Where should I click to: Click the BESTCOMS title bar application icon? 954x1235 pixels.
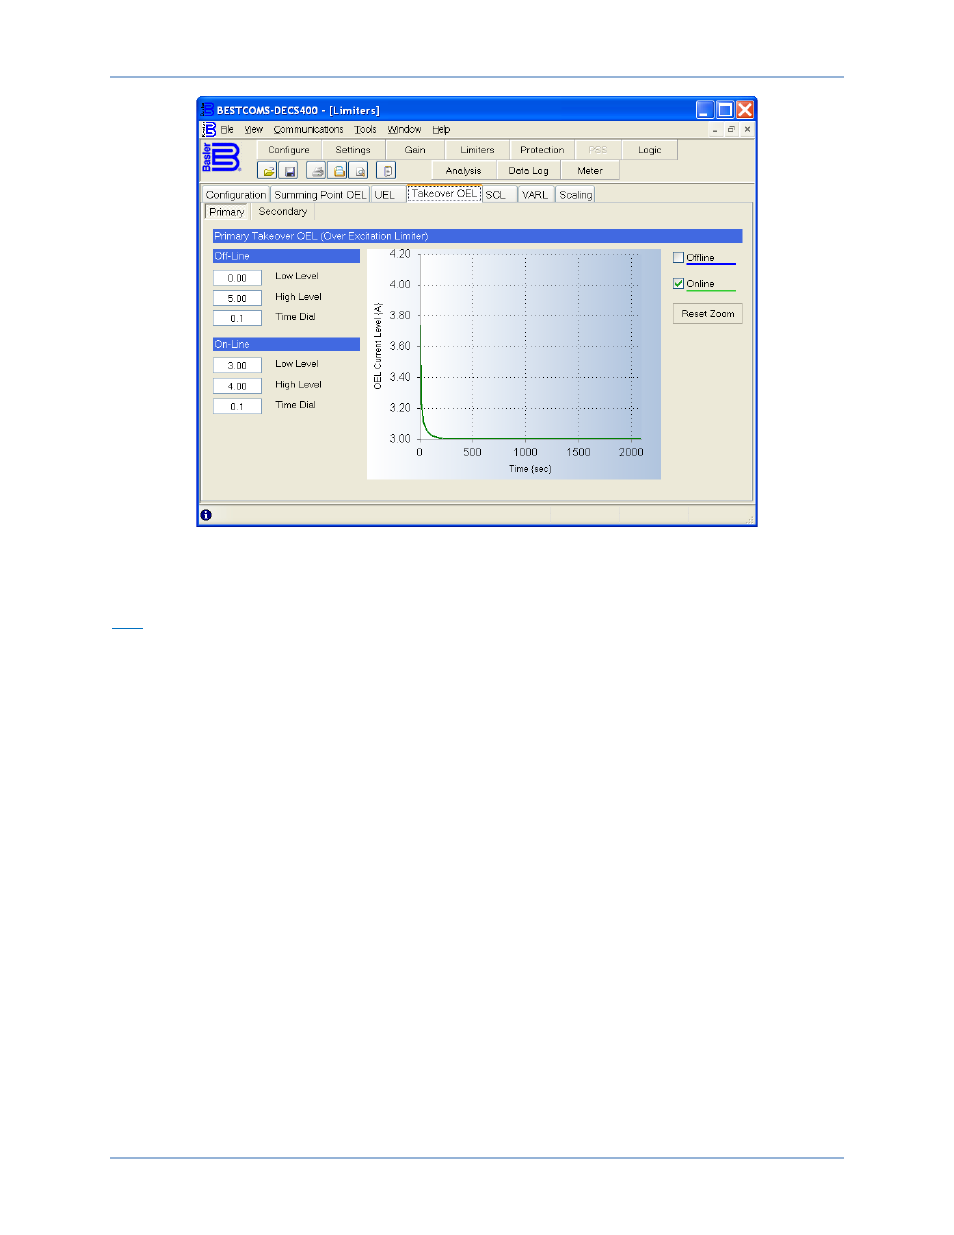(x=208, y=110)
